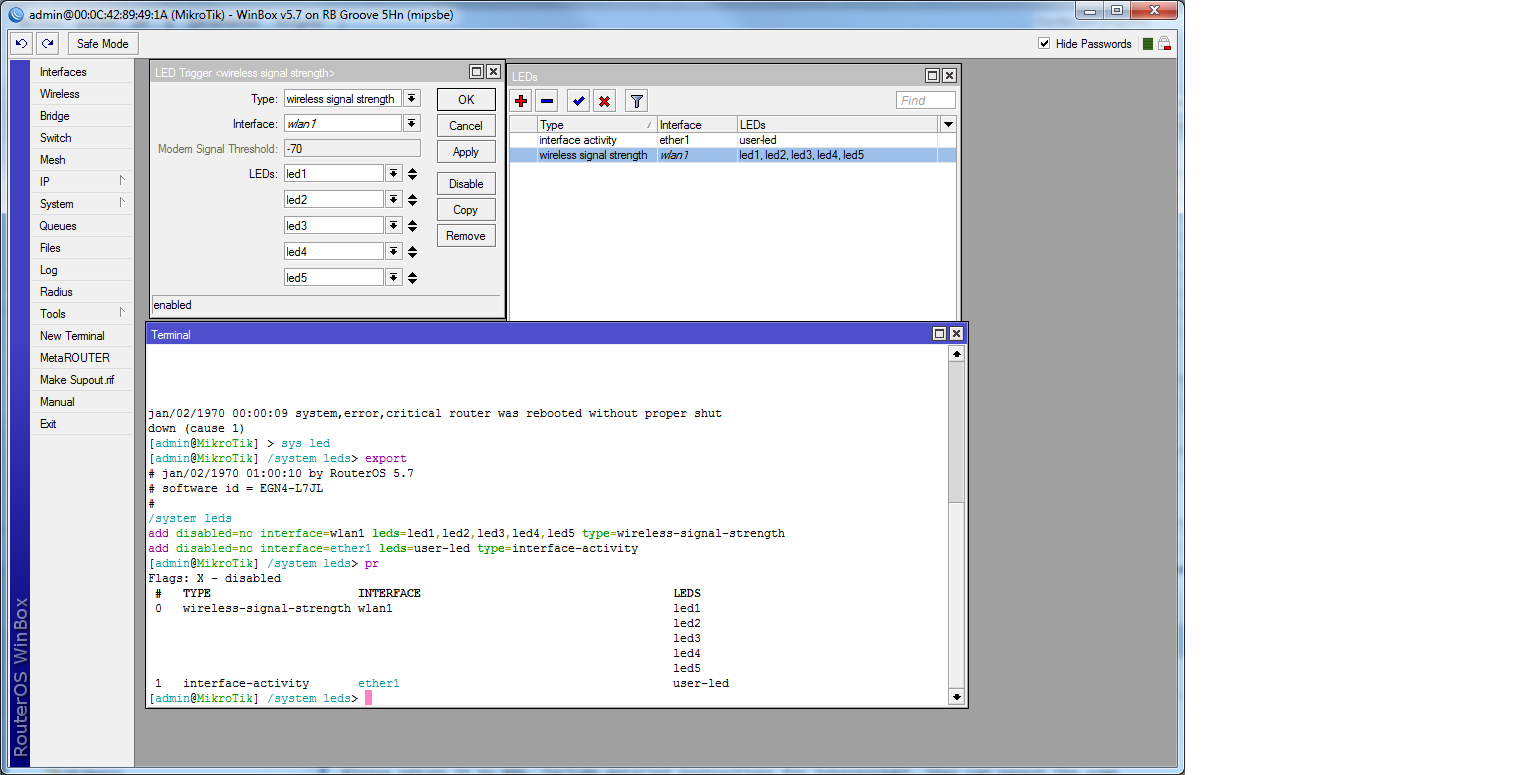
Task: Toggle the Safe Mode button
Action: tap(103, 44)
